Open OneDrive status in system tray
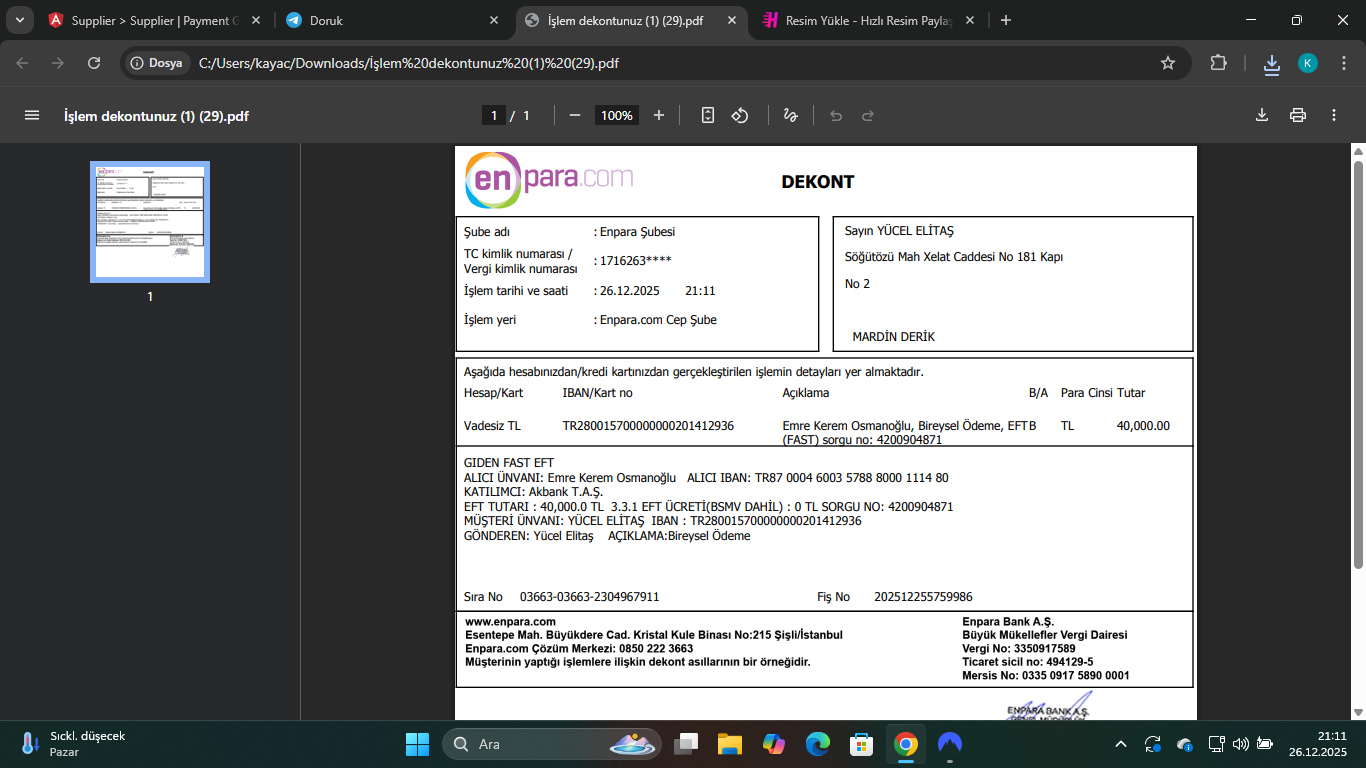Viewport: 1366px width, 768px height. point(1185,744)
